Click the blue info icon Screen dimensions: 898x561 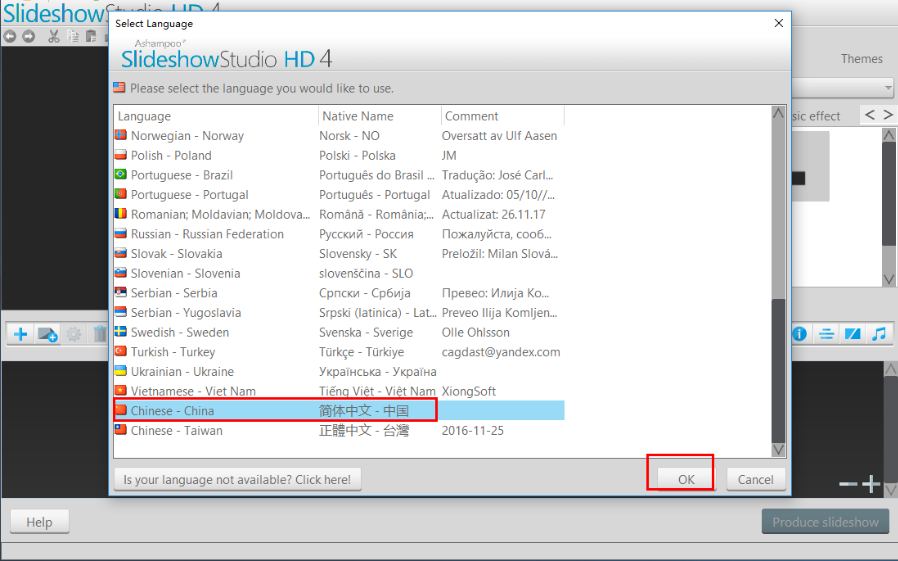(799, 334)
